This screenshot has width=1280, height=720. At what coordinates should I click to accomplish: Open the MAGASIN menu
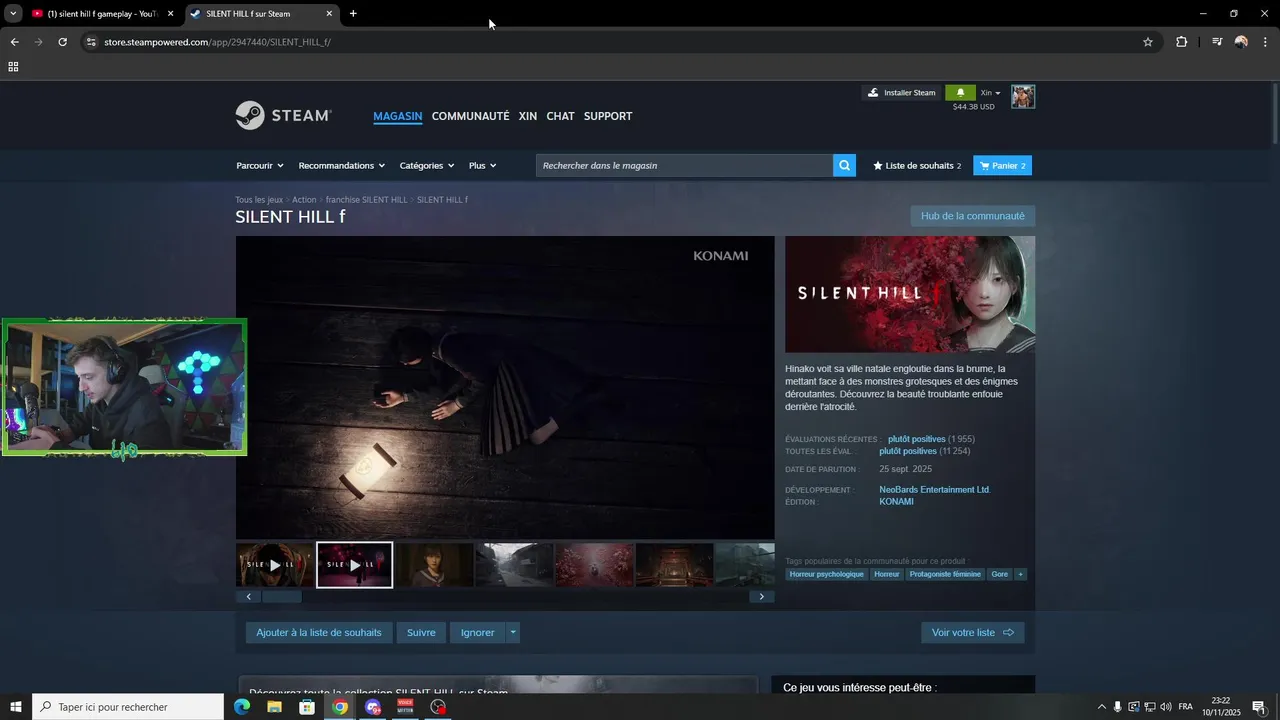pos(398,116)
